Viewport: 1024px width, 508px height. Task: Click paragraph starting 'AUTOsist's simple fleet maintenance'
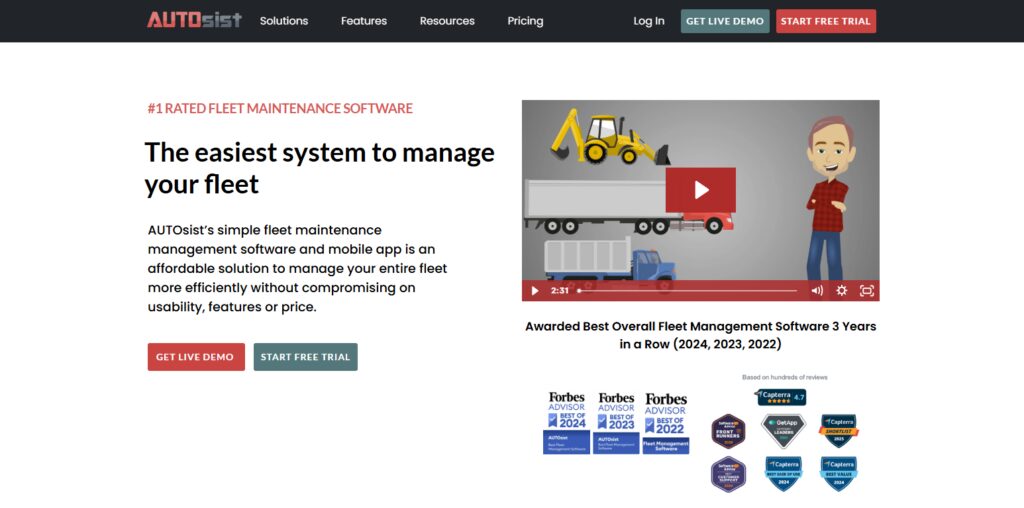(x=297, y=268)
